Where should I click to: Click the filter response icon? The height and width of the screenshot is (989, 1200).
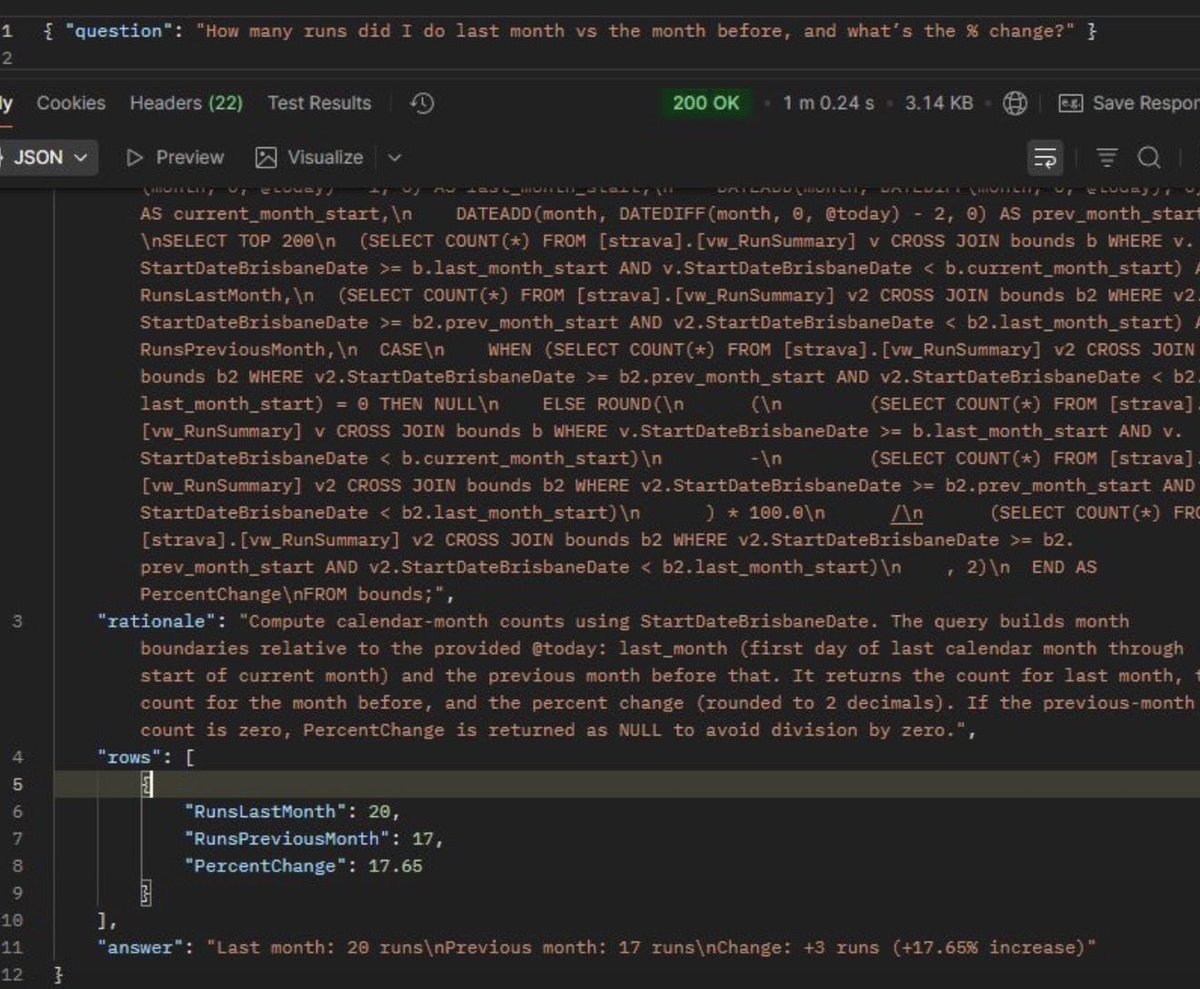1107,158
